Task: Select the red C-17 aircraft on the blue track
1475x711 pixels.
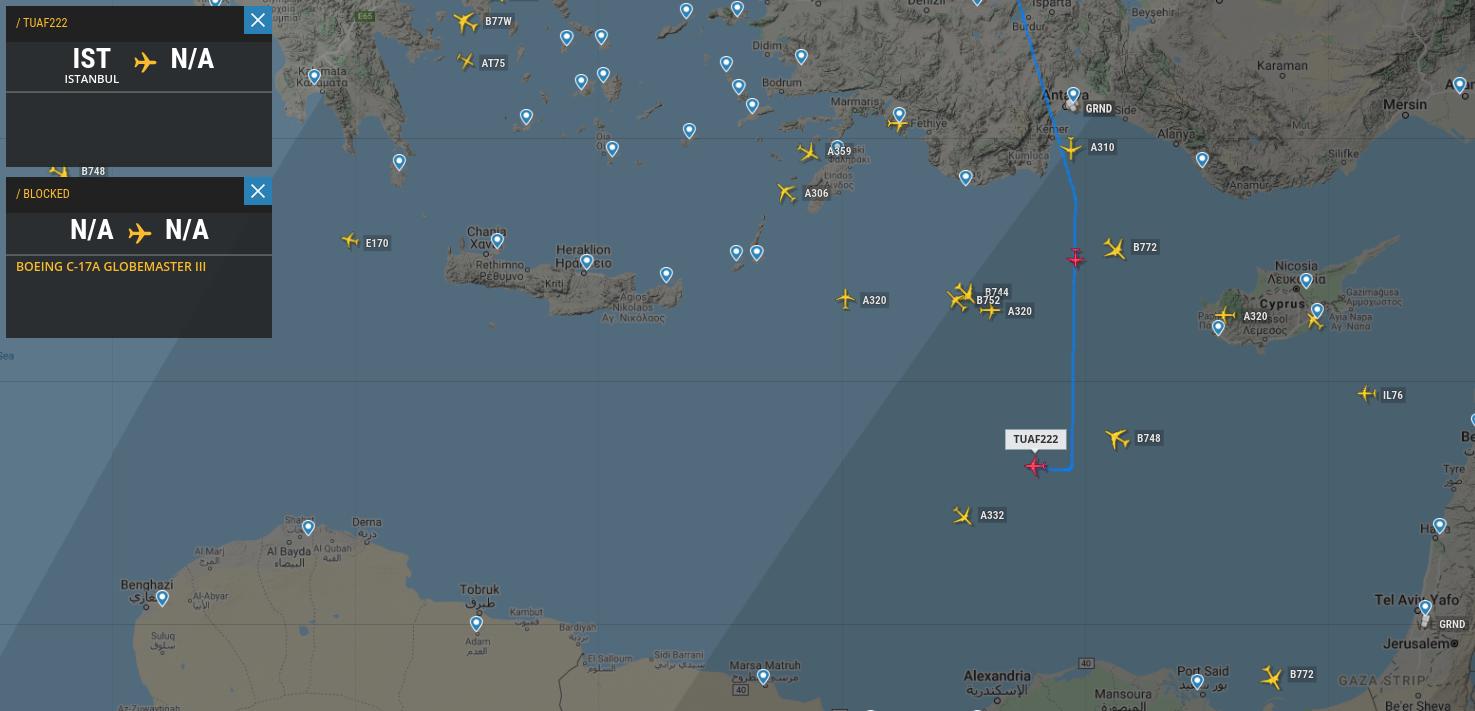Action: [x=1075, y=258]
